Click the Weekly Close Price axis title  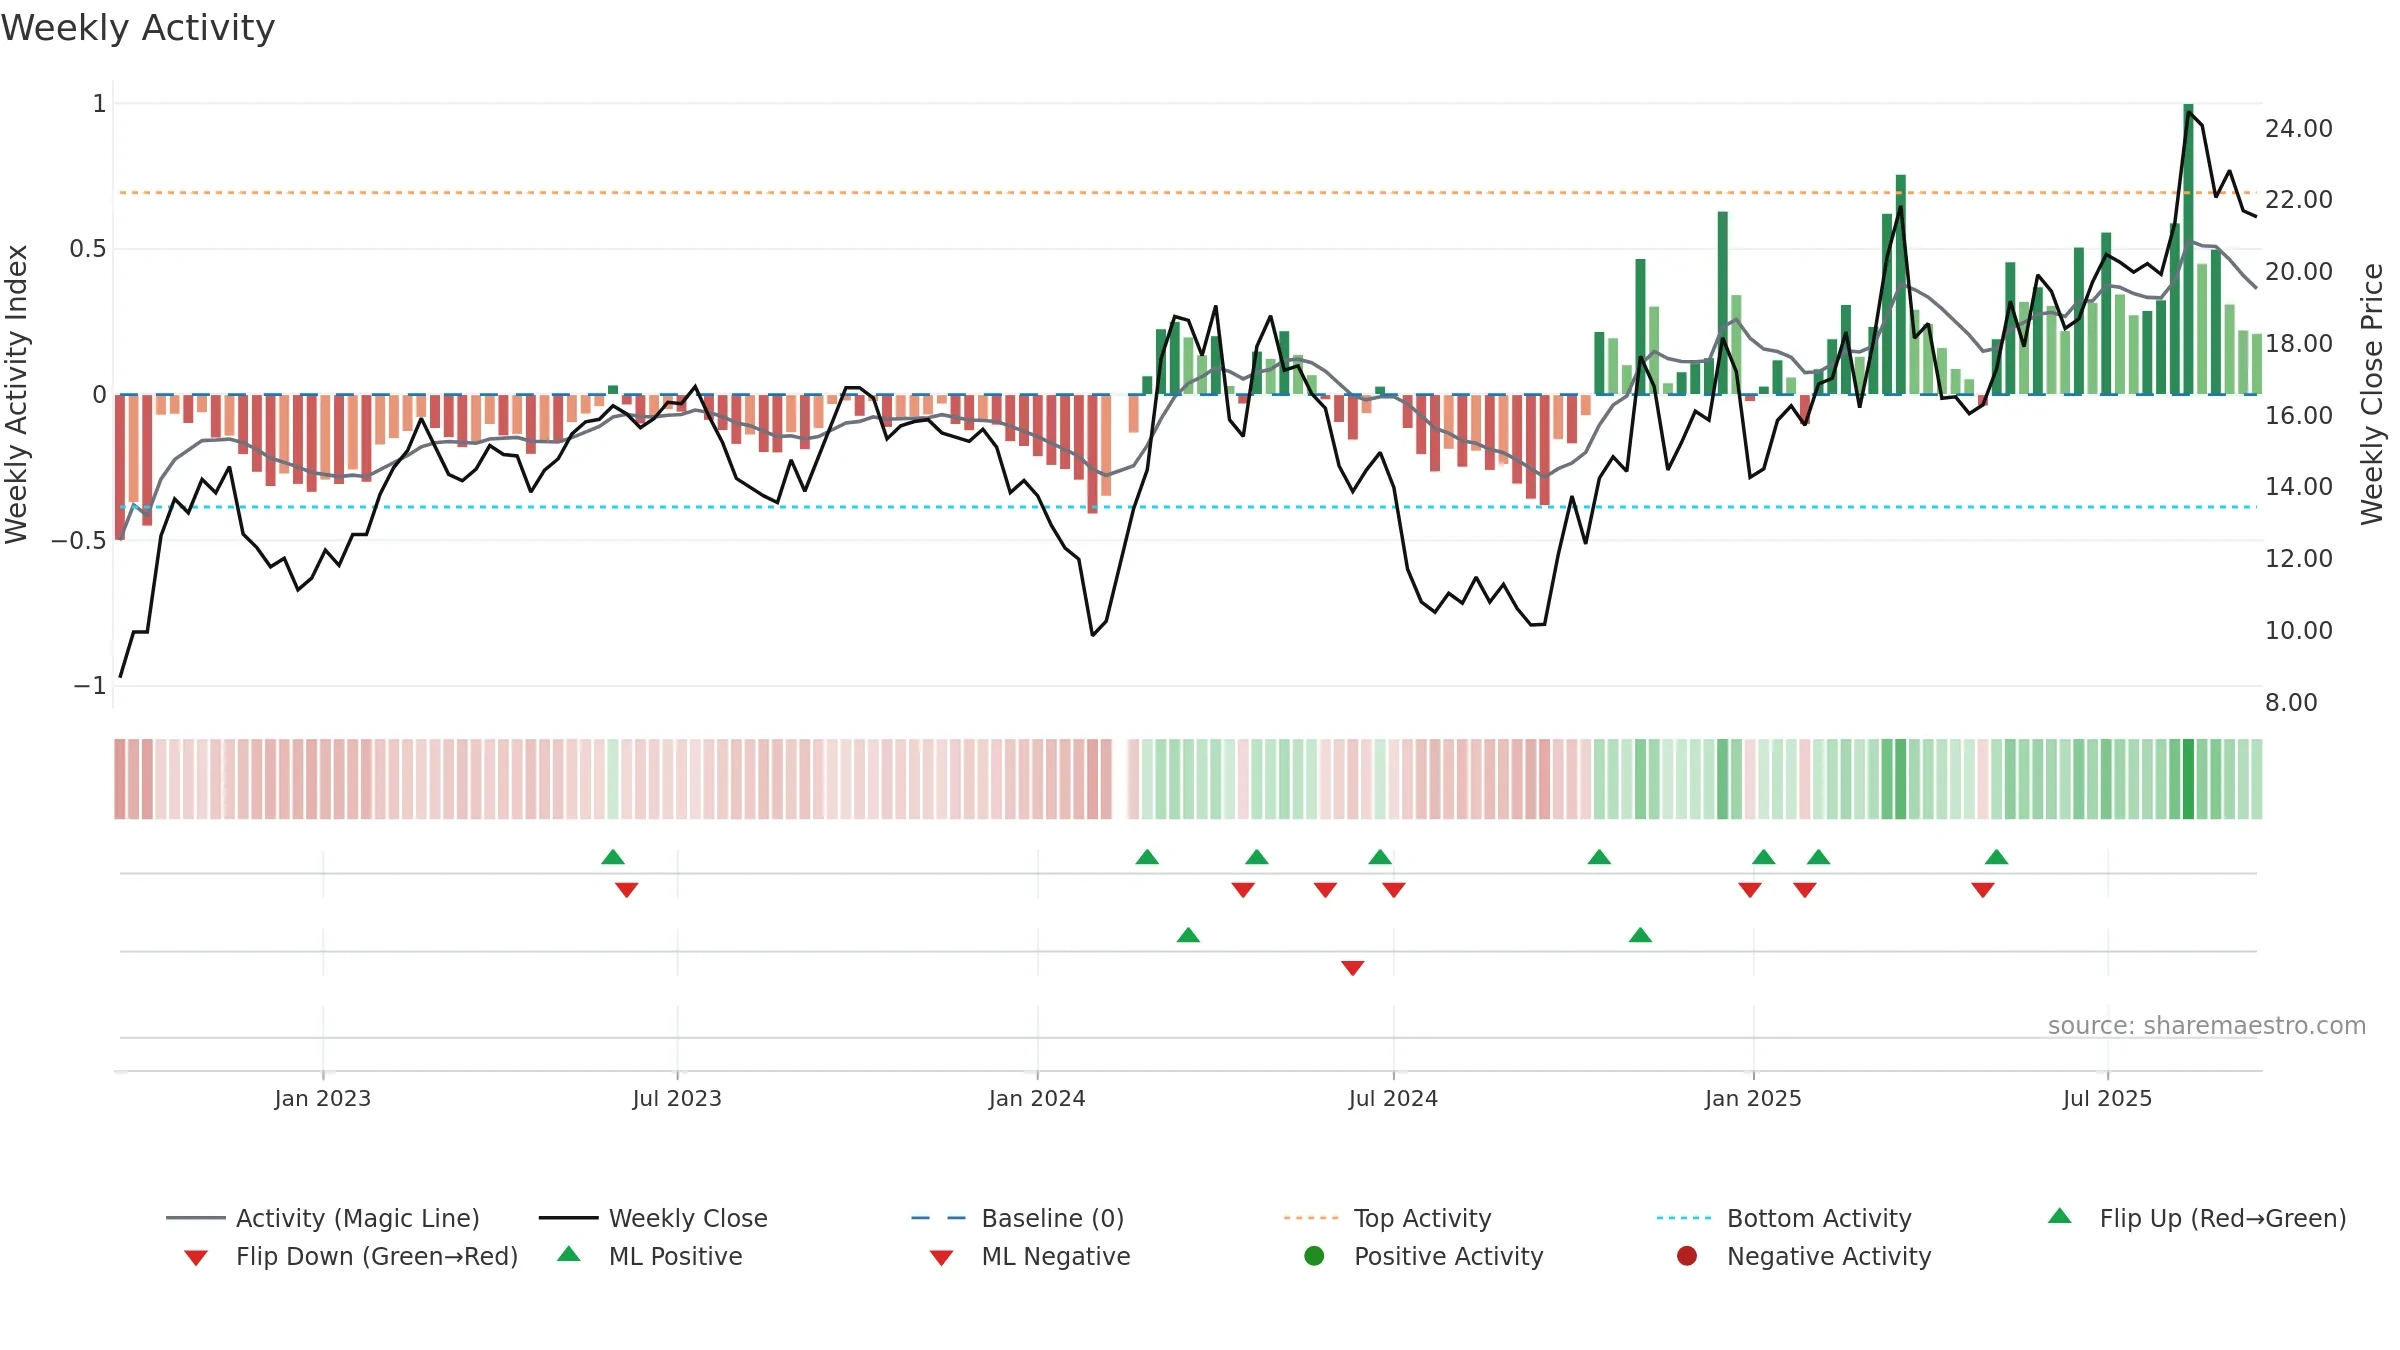coord(2372,394)
